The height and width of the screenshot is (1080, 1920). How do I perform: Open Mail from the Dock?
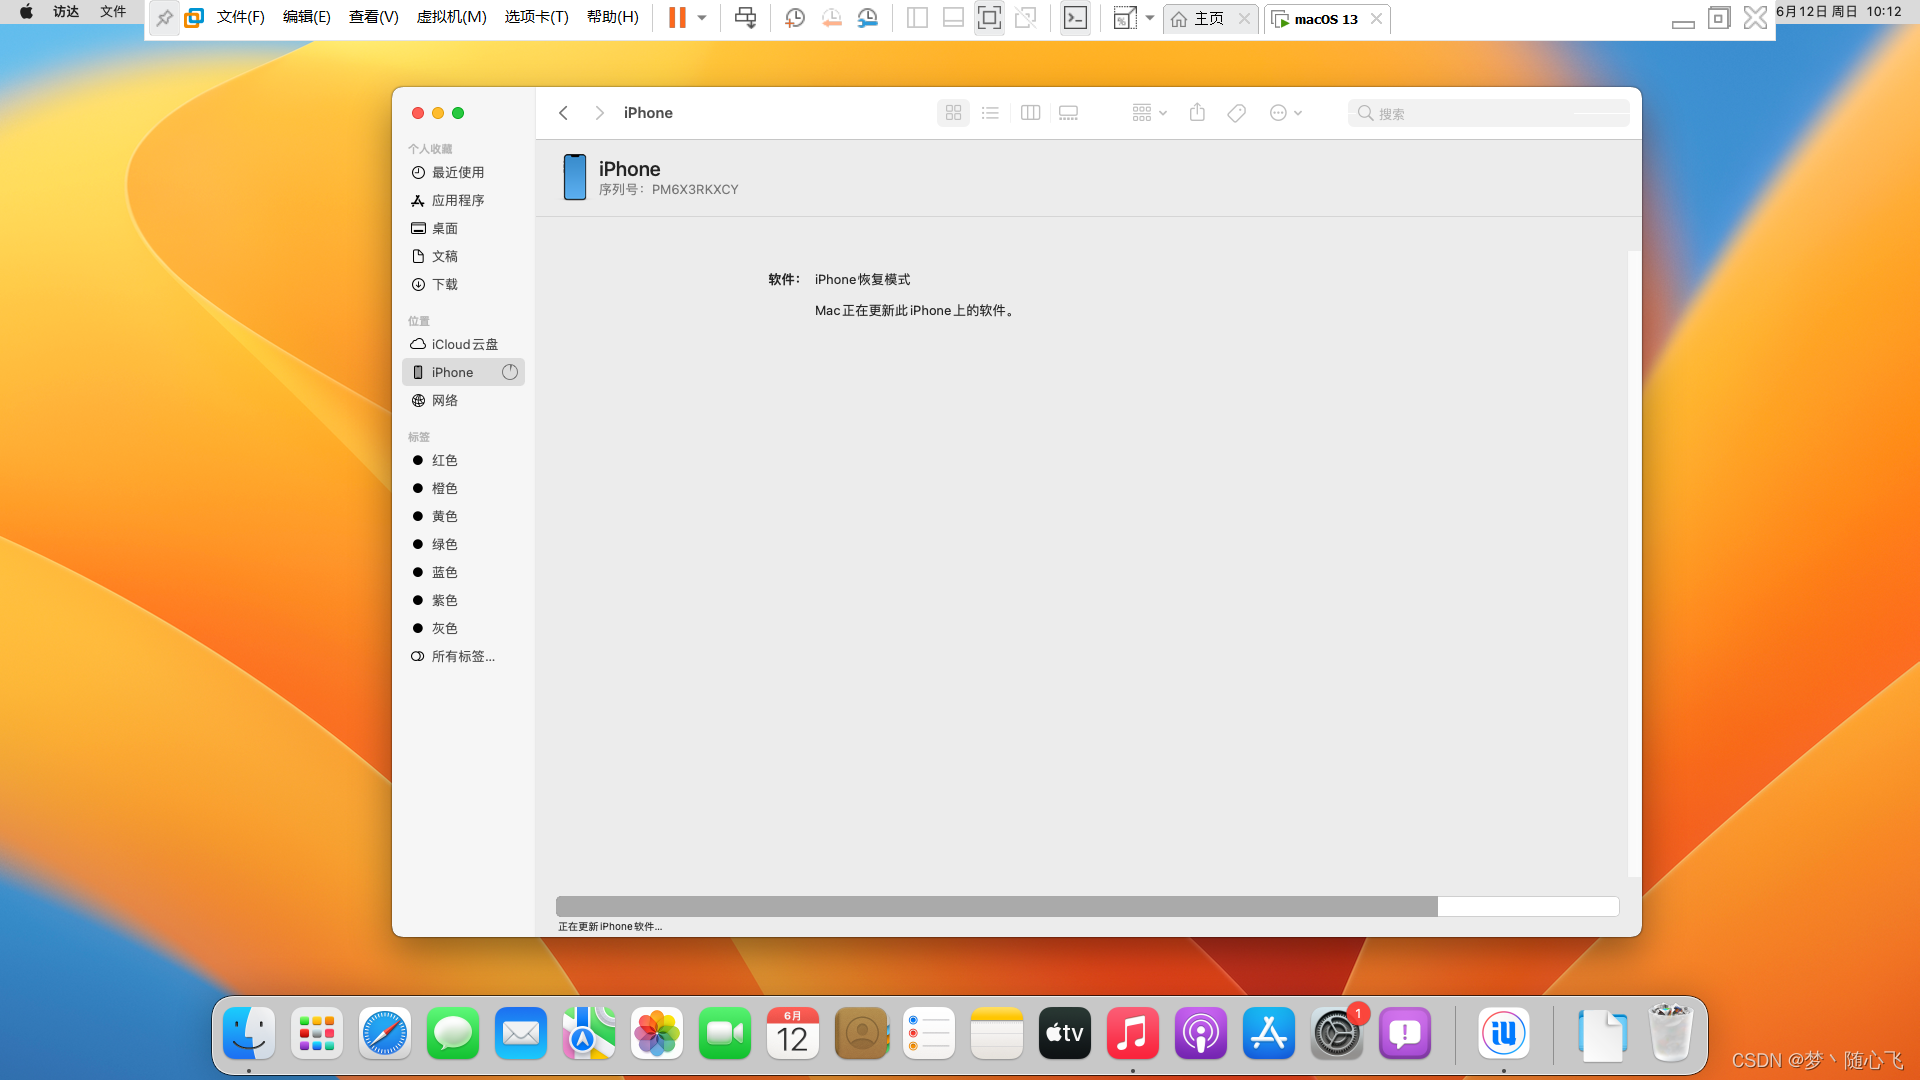pos(521,1034)
